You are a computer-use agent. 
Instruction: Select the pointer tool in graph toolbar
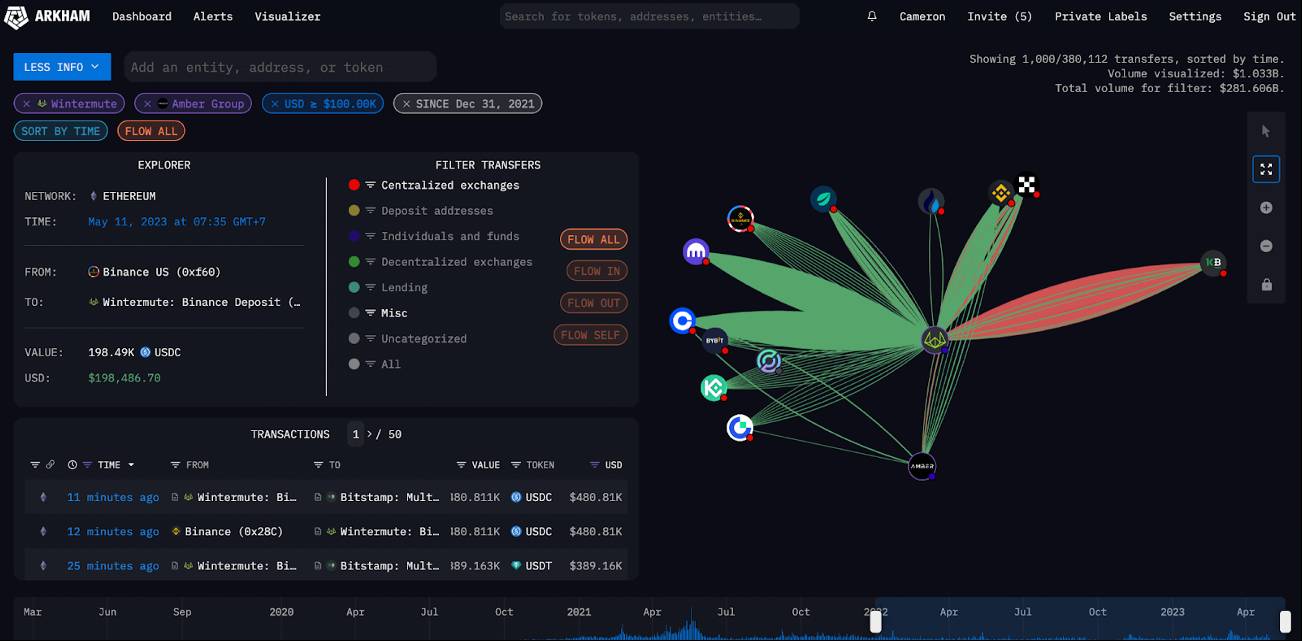(x=1266, y=131)
